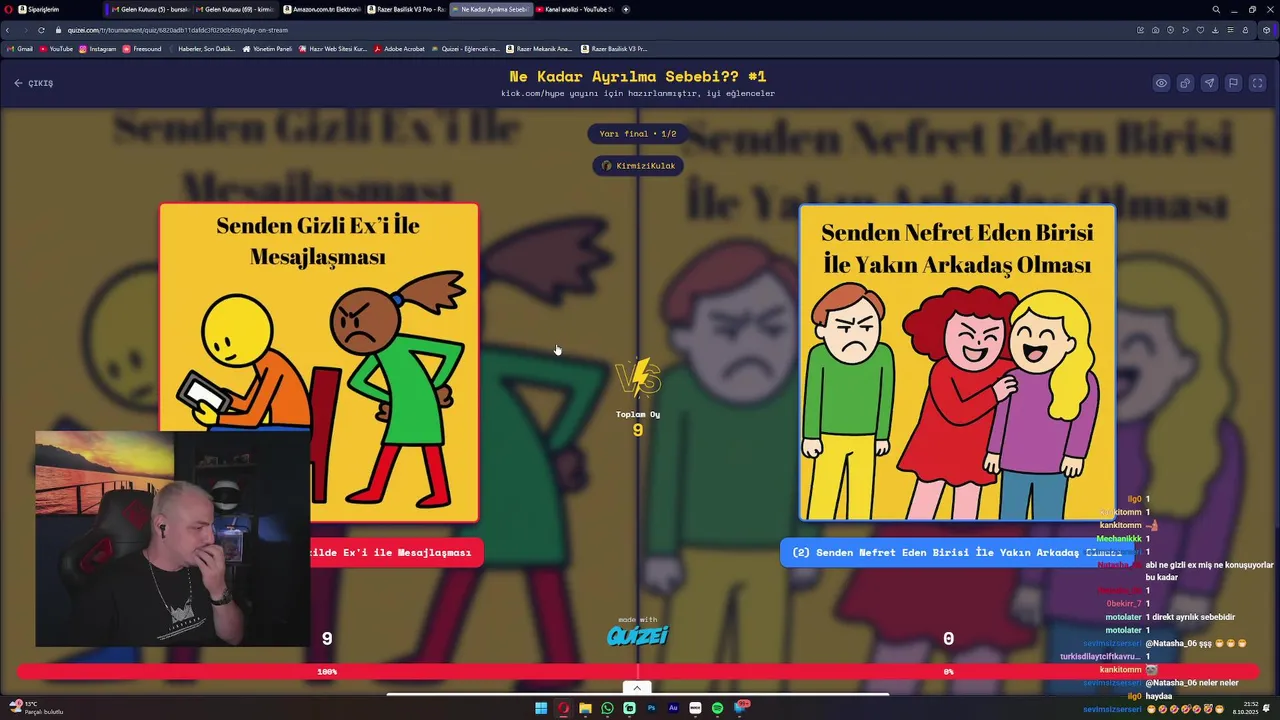Open the Windows Start menu

541,708
